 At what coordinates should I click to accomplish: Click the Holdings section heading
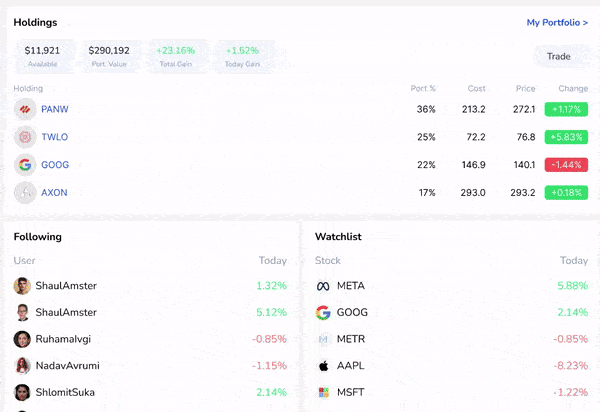pos(35,23)
